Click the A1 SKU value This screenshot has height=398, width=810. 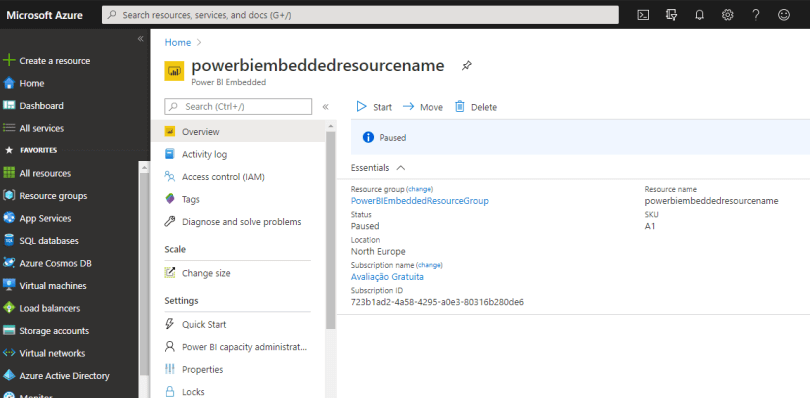pos(650,226)
